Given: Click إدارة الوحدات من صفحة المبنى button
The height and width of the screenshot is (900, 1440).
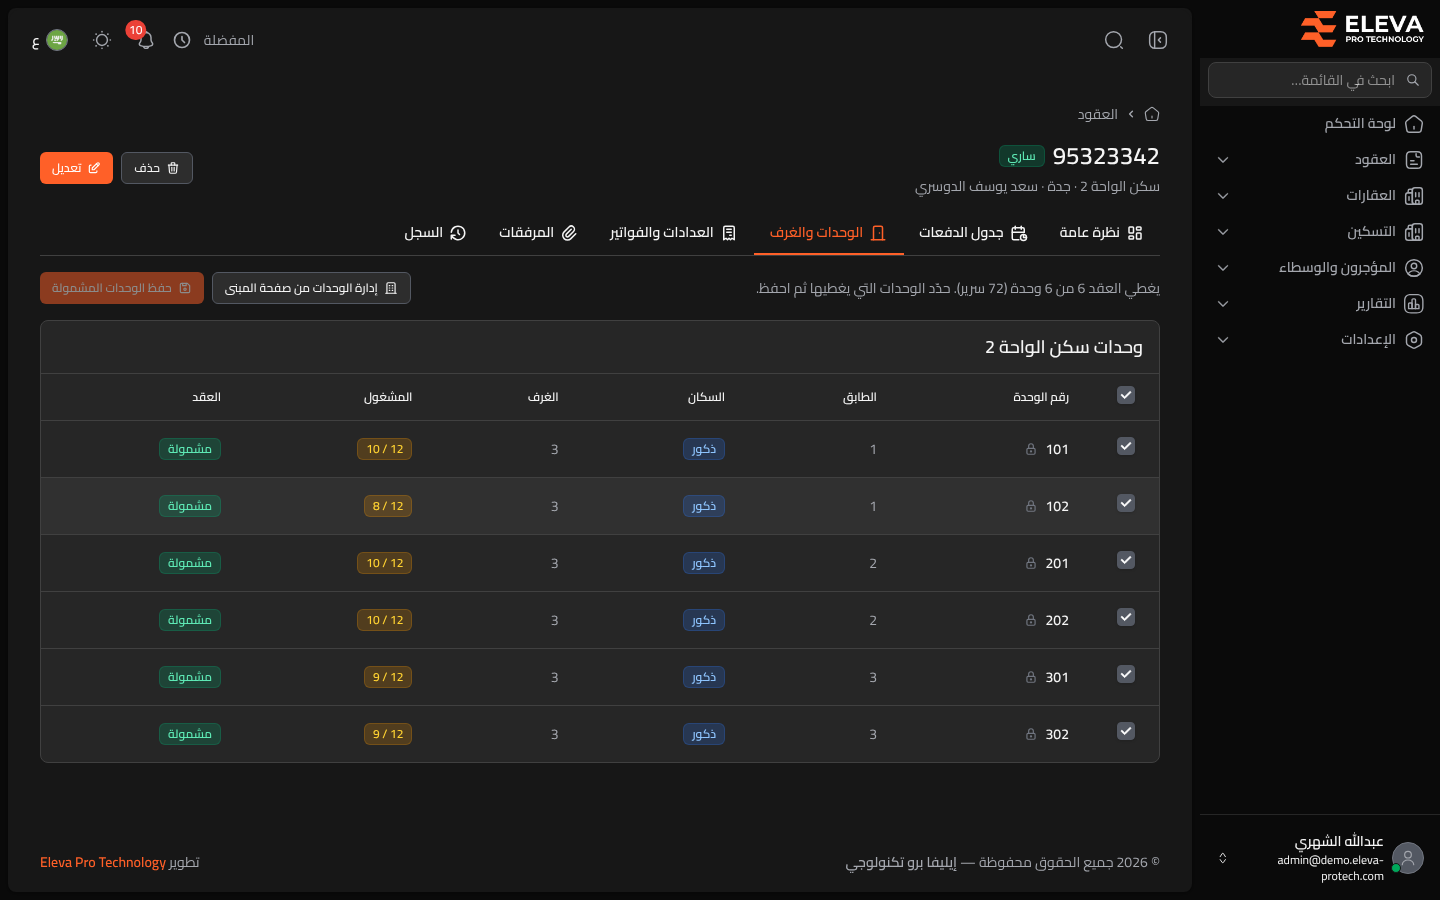Looking at the screenshot, I should pyautogui.click(x=311, y=288).
